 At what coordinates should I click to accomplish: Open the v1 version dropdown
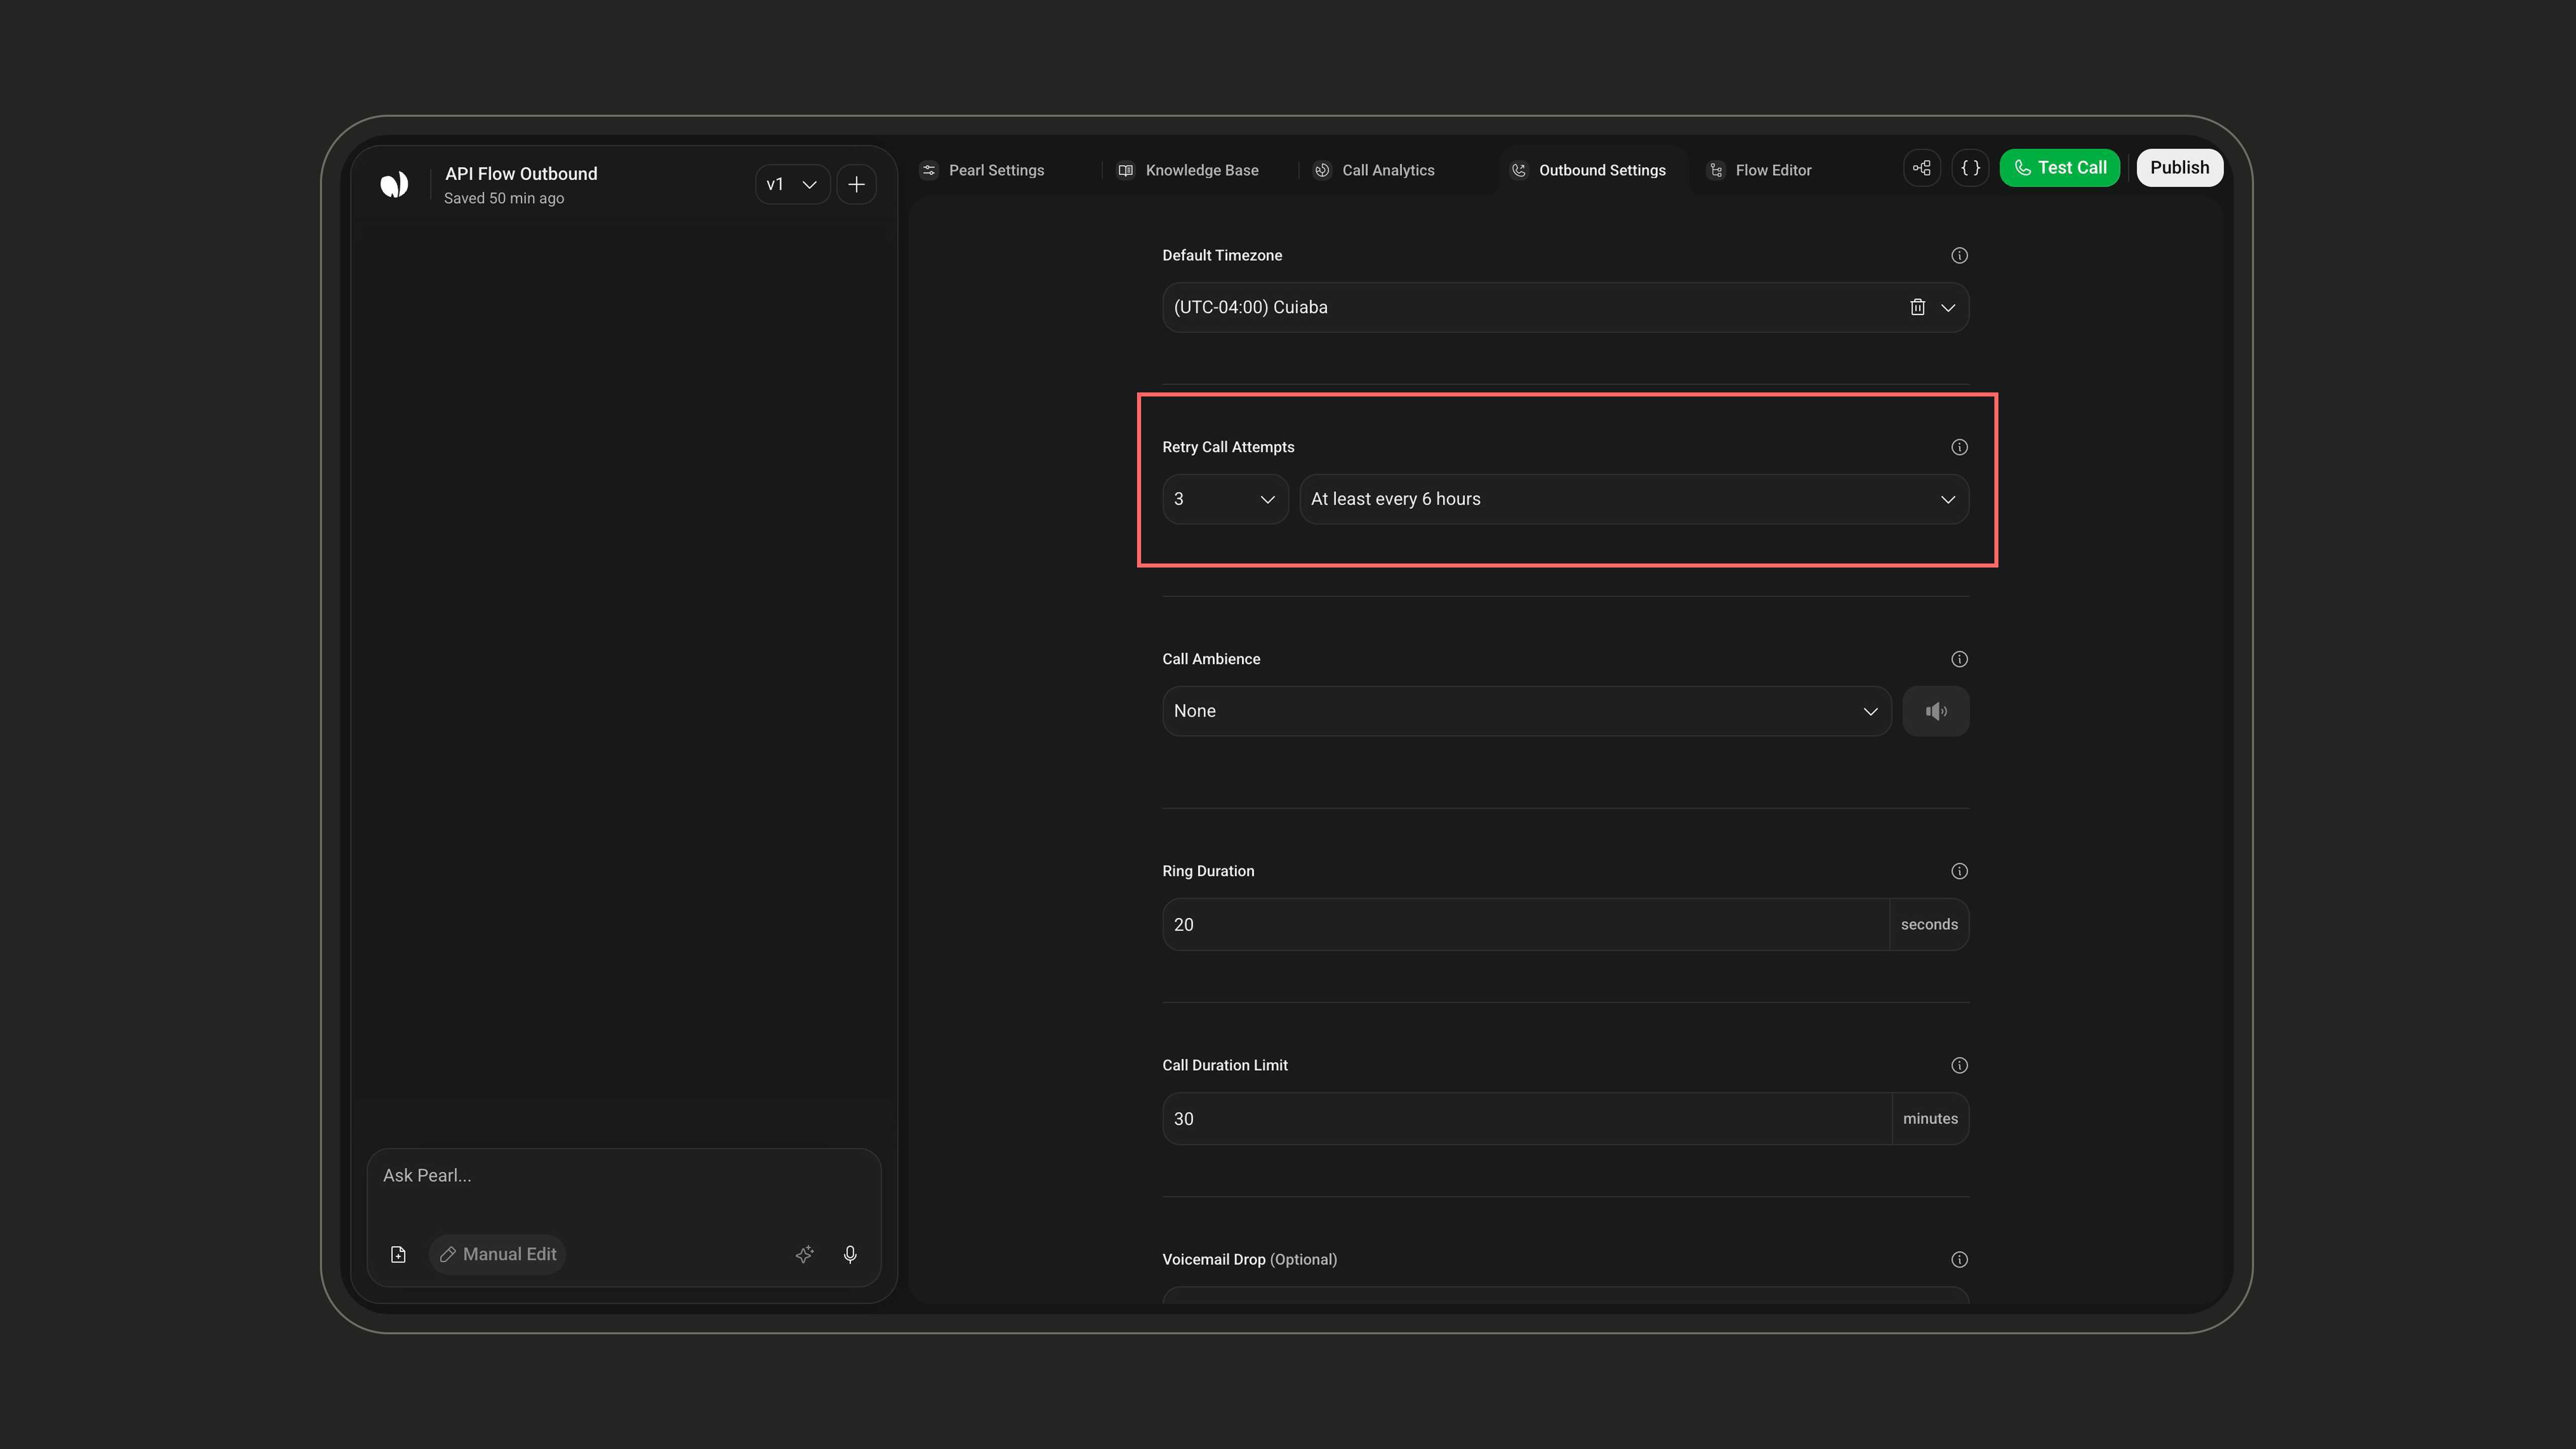pyautogui.click(x=792, y=185)
